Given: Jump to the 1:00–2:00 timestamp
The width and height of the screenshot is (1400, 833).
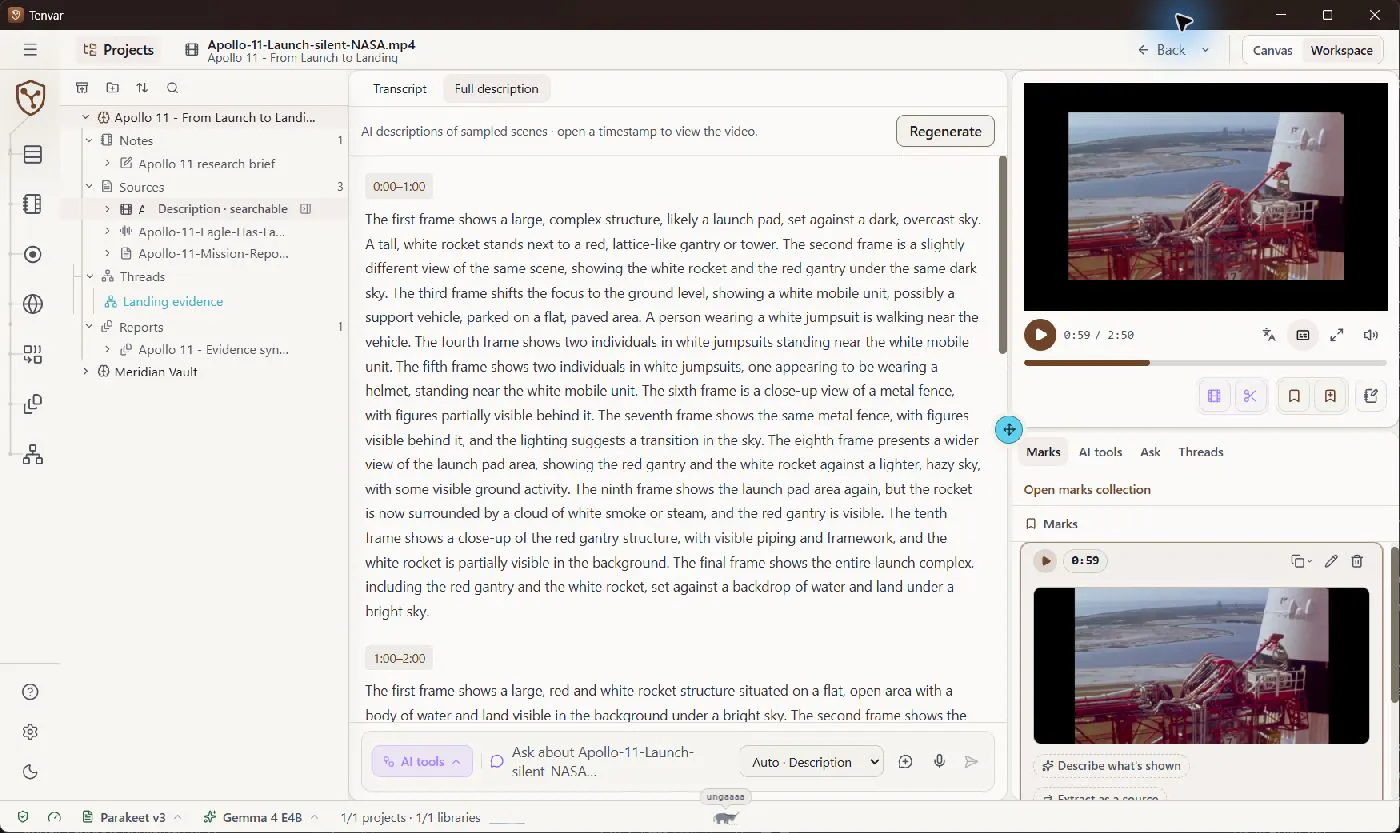Looking at the screenshot, I should coord(399,658).
